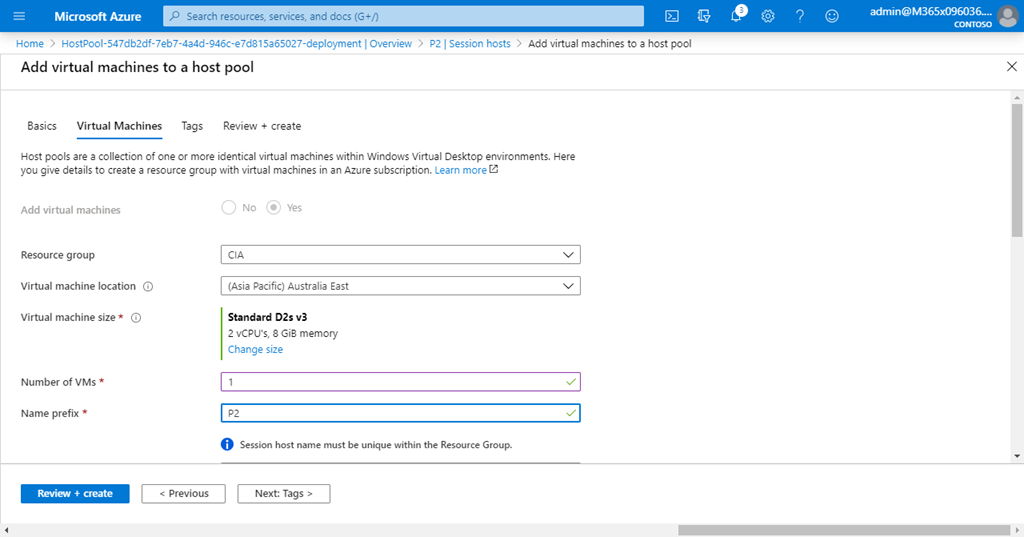Open the feedback smiley icon
Image resolution: width=1024 pixels, height=537 pixels.
tap(832, 16)
